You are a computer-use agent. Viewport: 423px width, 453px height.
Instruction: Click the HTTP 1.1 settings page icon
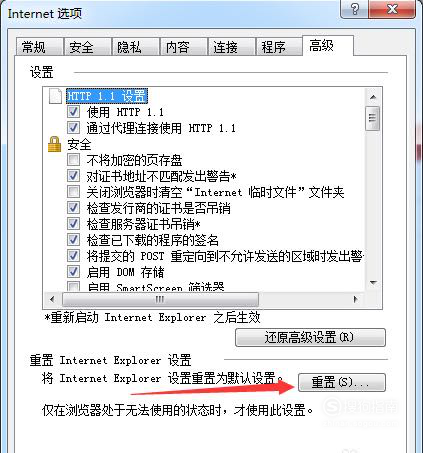click(55, 96)
